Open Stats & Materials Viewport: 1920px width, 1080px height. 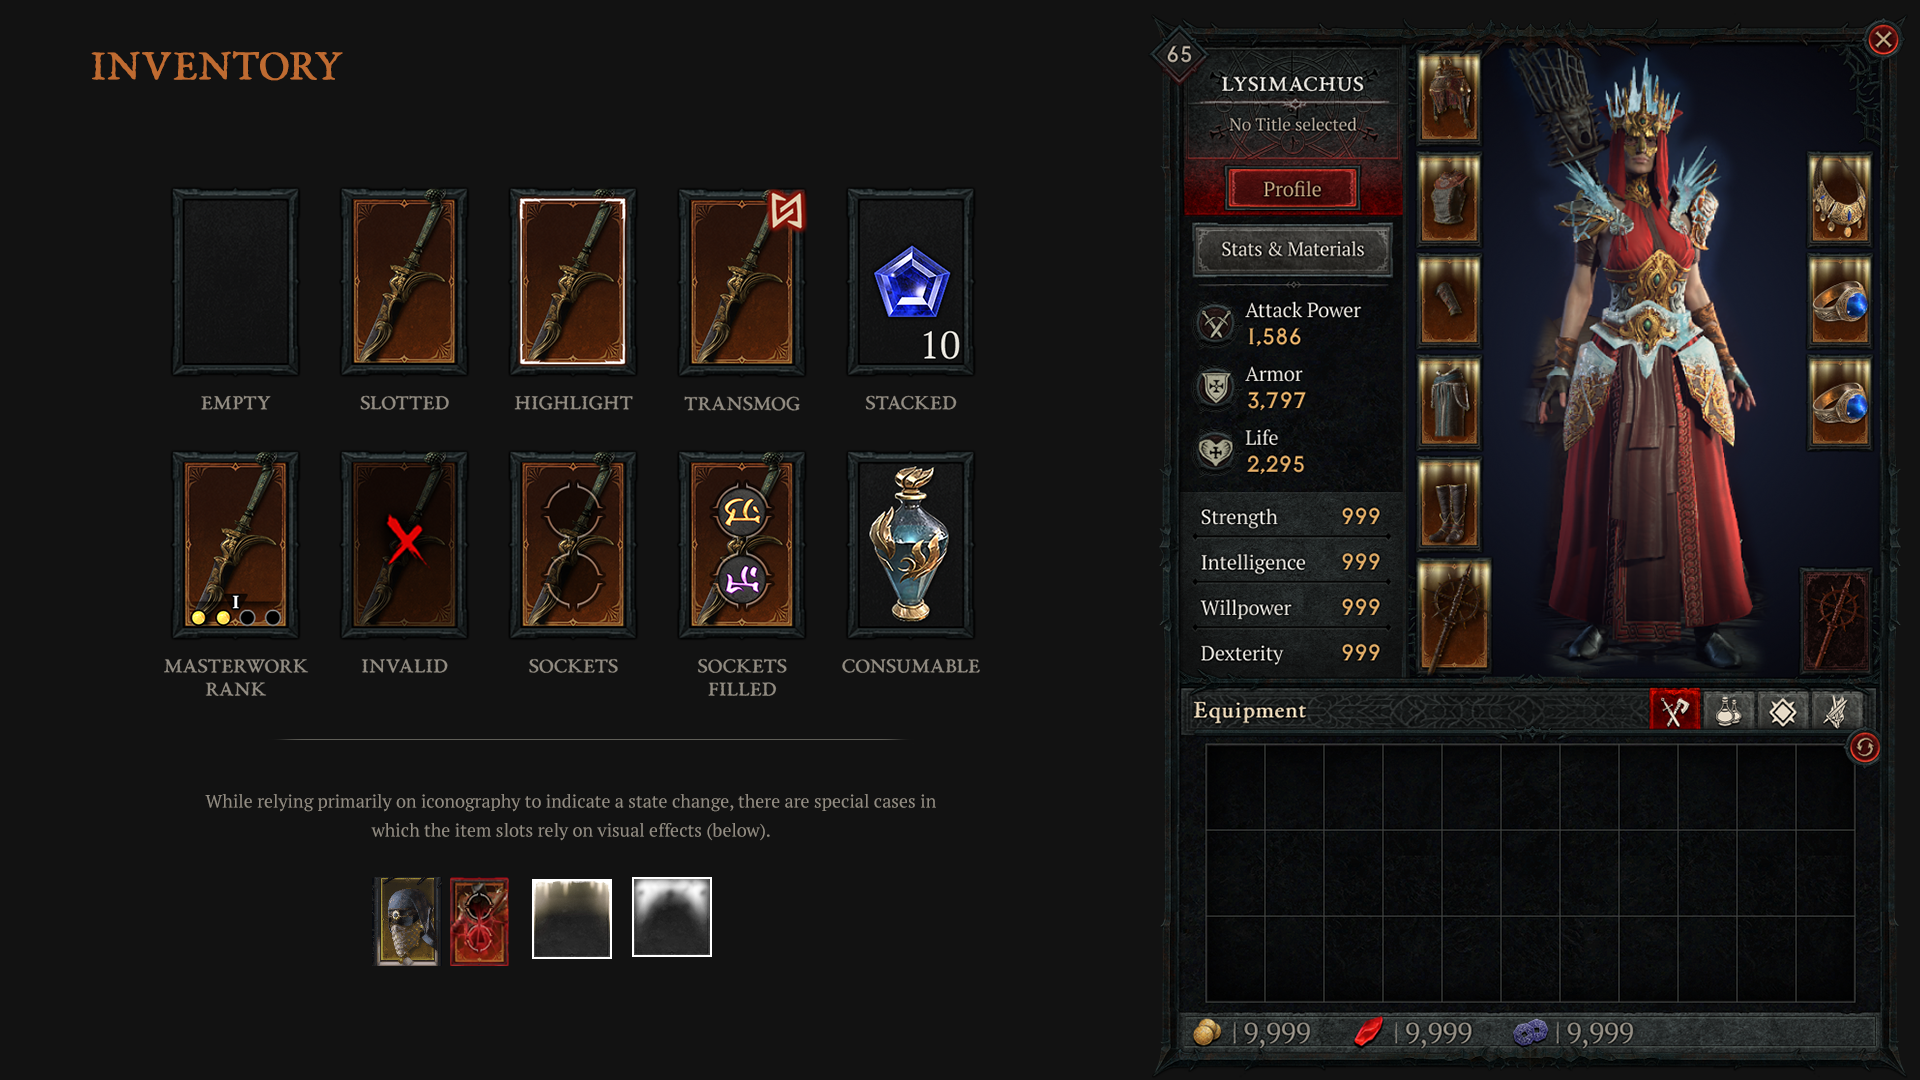pyautogui.click(x=1292, y=249)
